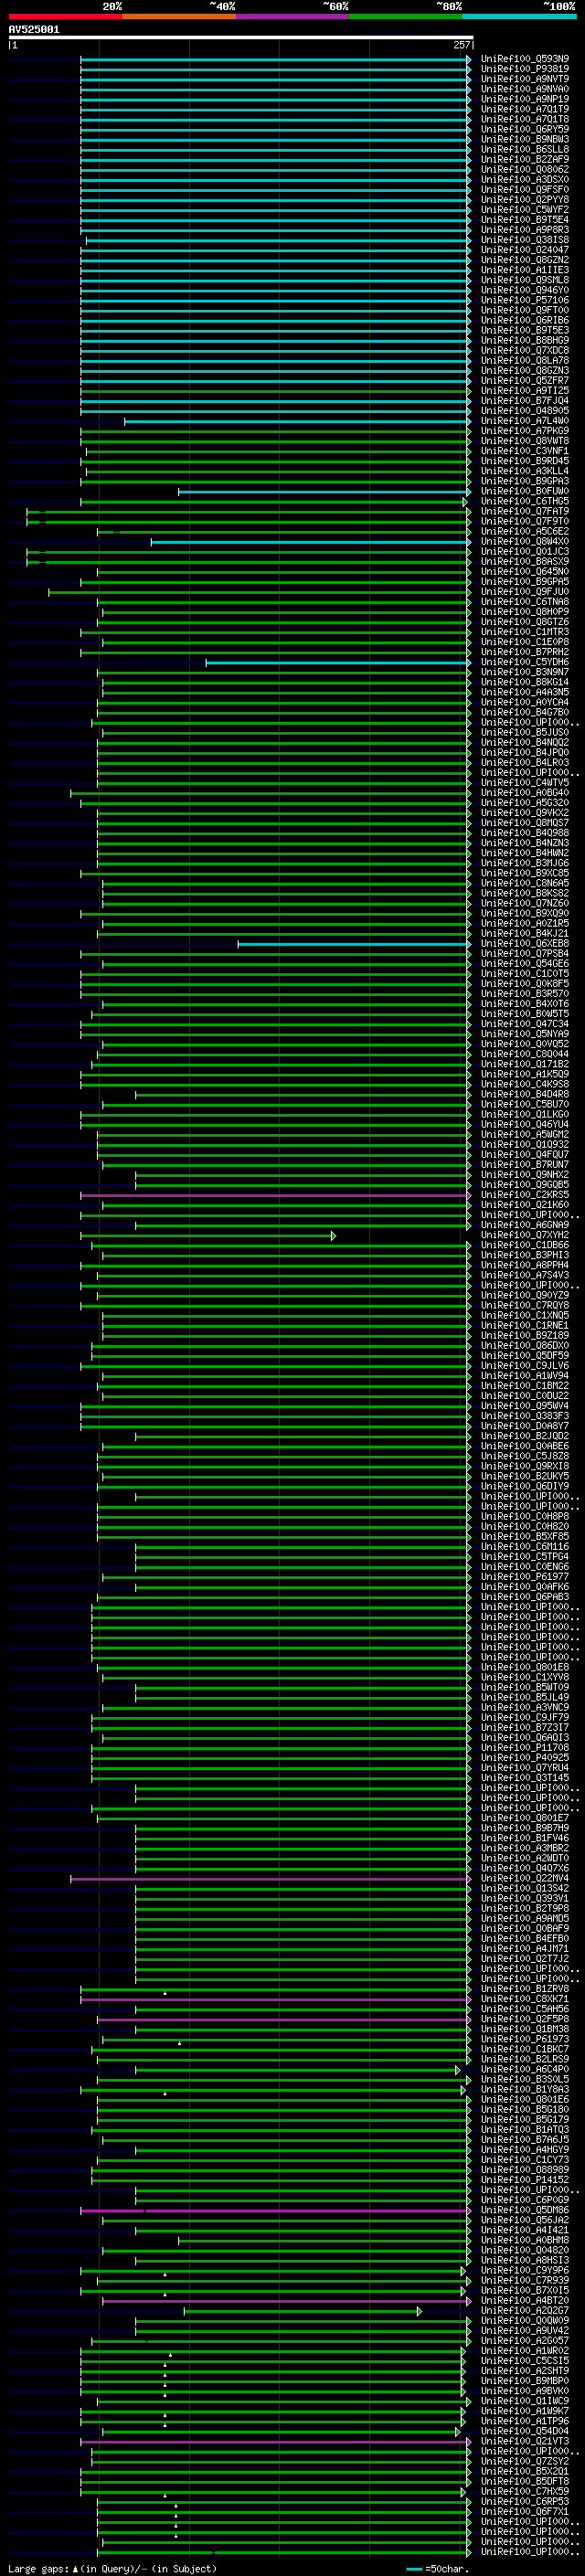The image size is (585, 2576).
Task: Select the UniRef100_P61977 label
Action: pos(525,1576)
